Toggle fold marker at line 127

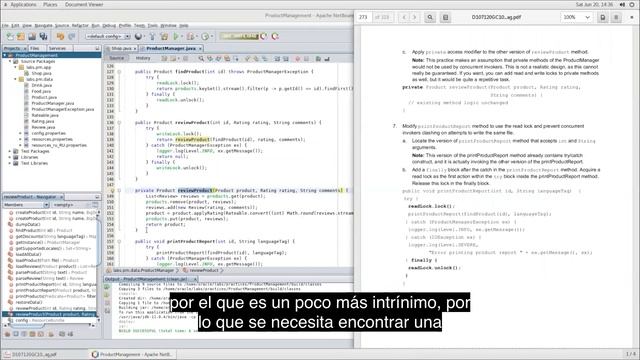[x=120, y=71]
